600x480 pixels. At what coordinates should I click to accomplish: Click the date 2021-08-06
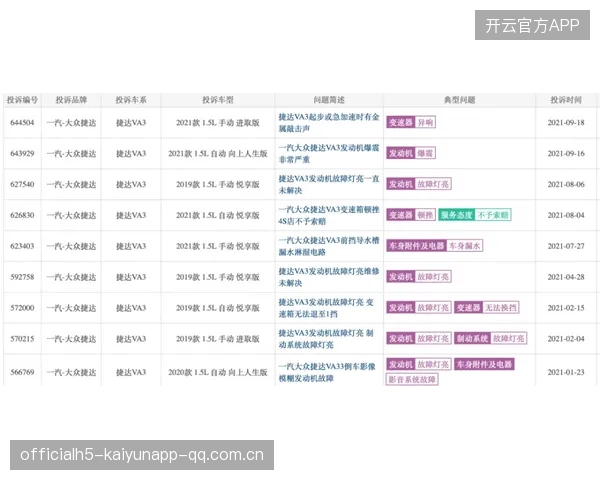click(x=566, y=184)
